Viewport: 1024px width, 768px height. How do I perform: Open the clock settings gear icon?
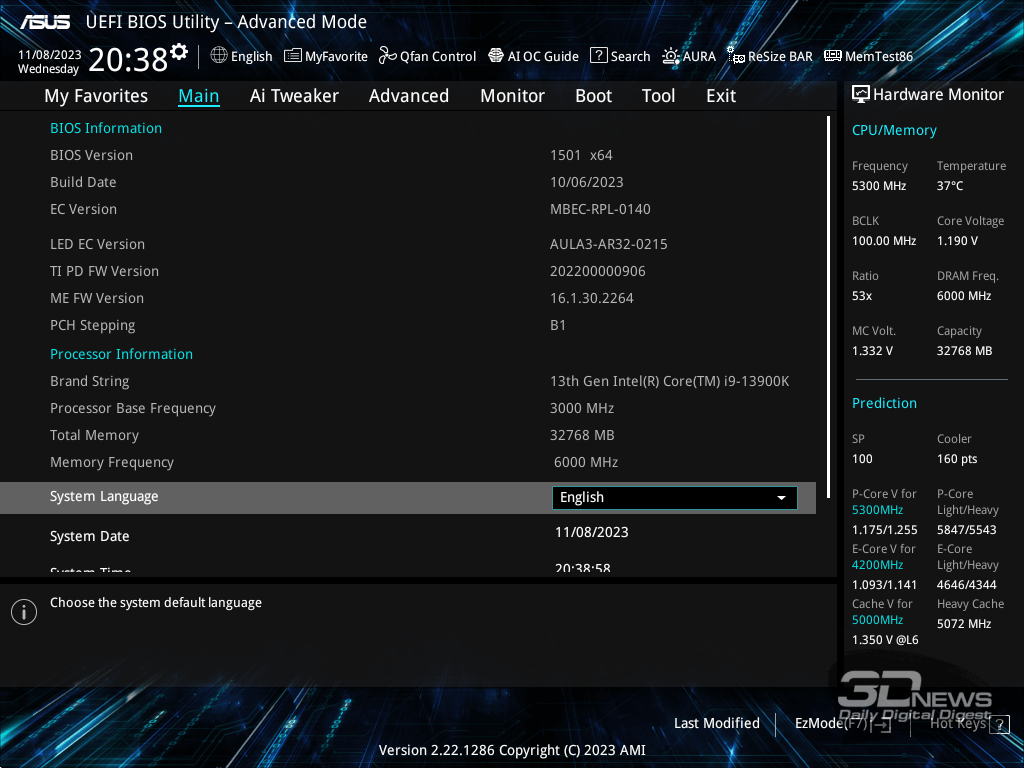[x=179, y=51]
